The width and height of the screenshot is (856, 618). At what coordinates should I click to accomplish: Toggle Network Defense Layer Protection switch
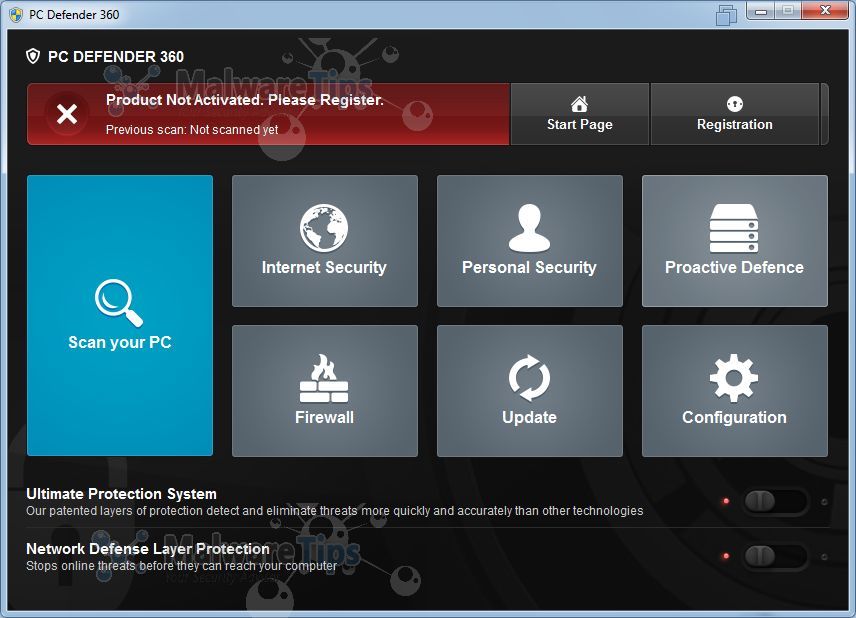[x=774, y=556]
